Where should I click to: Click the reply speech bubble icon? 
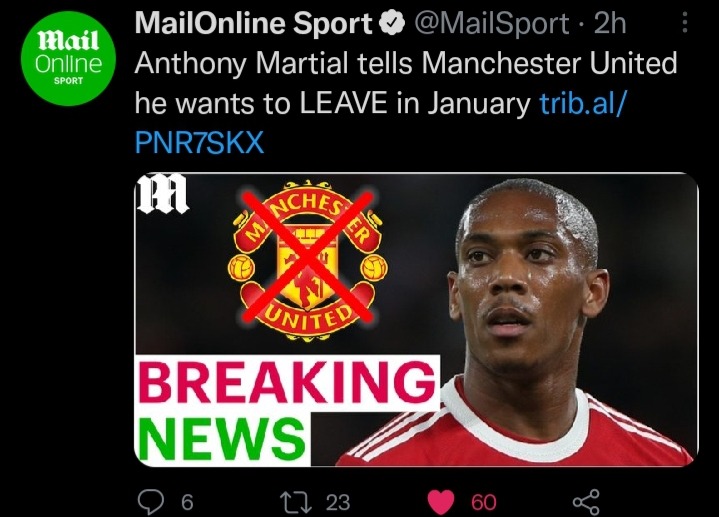click(x=151, y=501)
